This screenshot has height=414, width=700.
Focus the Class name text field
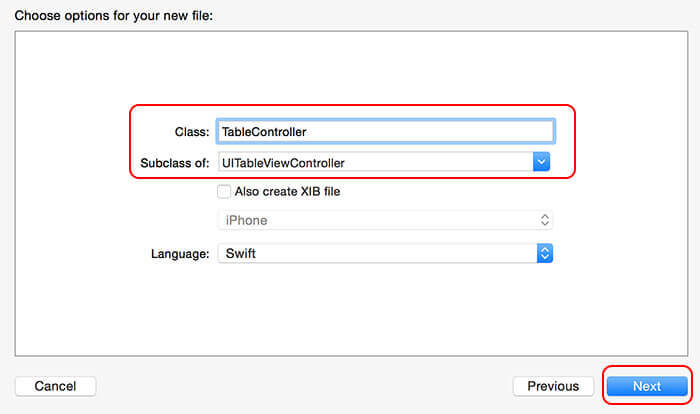pyautogui.click(x=386, y=131)
